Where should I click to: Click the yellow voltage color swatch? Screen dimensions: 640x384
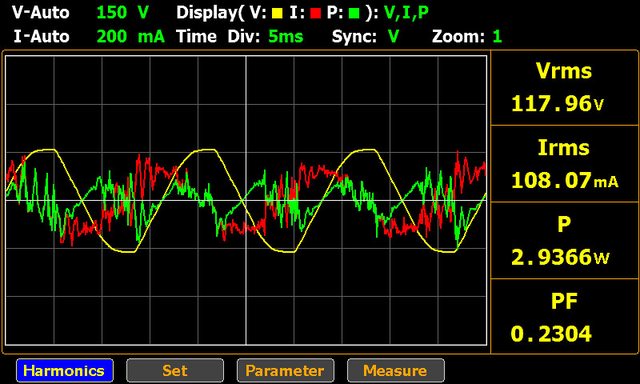278,14
